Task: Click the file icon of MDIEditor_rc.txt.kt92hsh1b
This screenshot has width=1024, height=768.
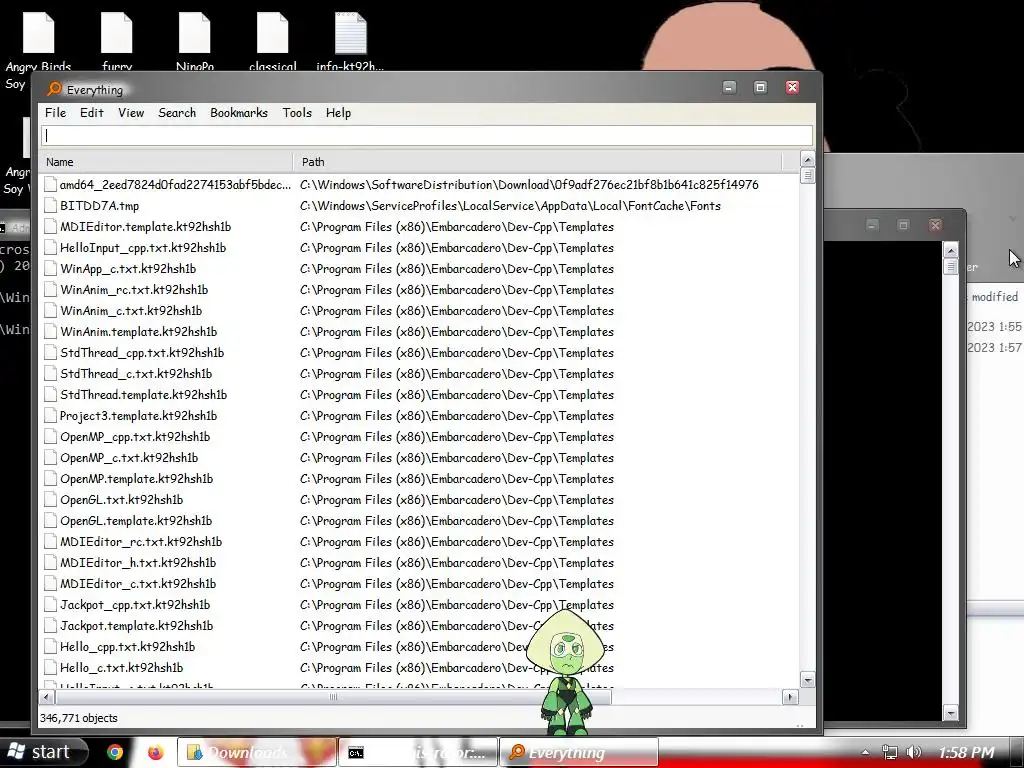Action: [50, 541]
